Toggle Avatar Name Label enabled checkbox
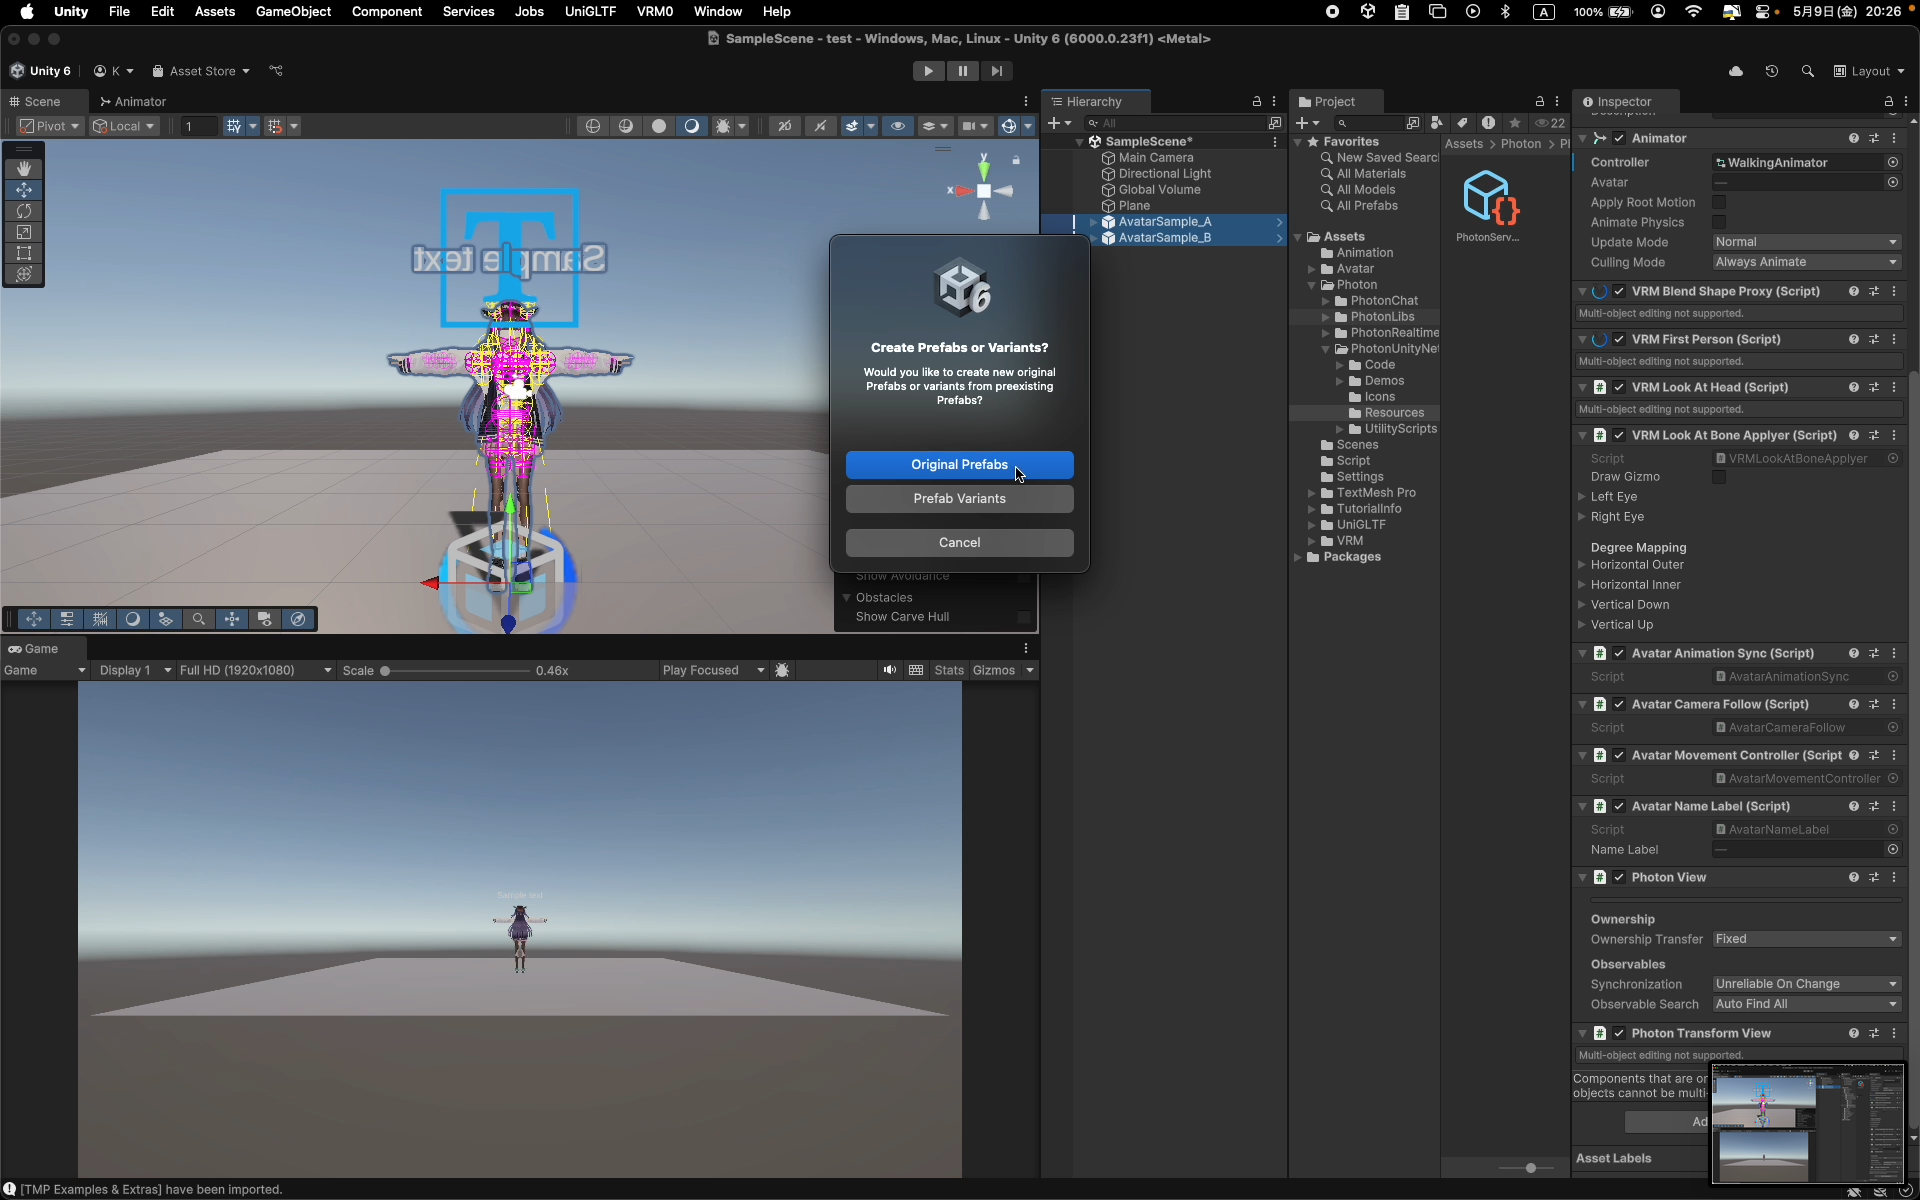Viewport: 1920px width, 1200px height. pos(1619,807)
